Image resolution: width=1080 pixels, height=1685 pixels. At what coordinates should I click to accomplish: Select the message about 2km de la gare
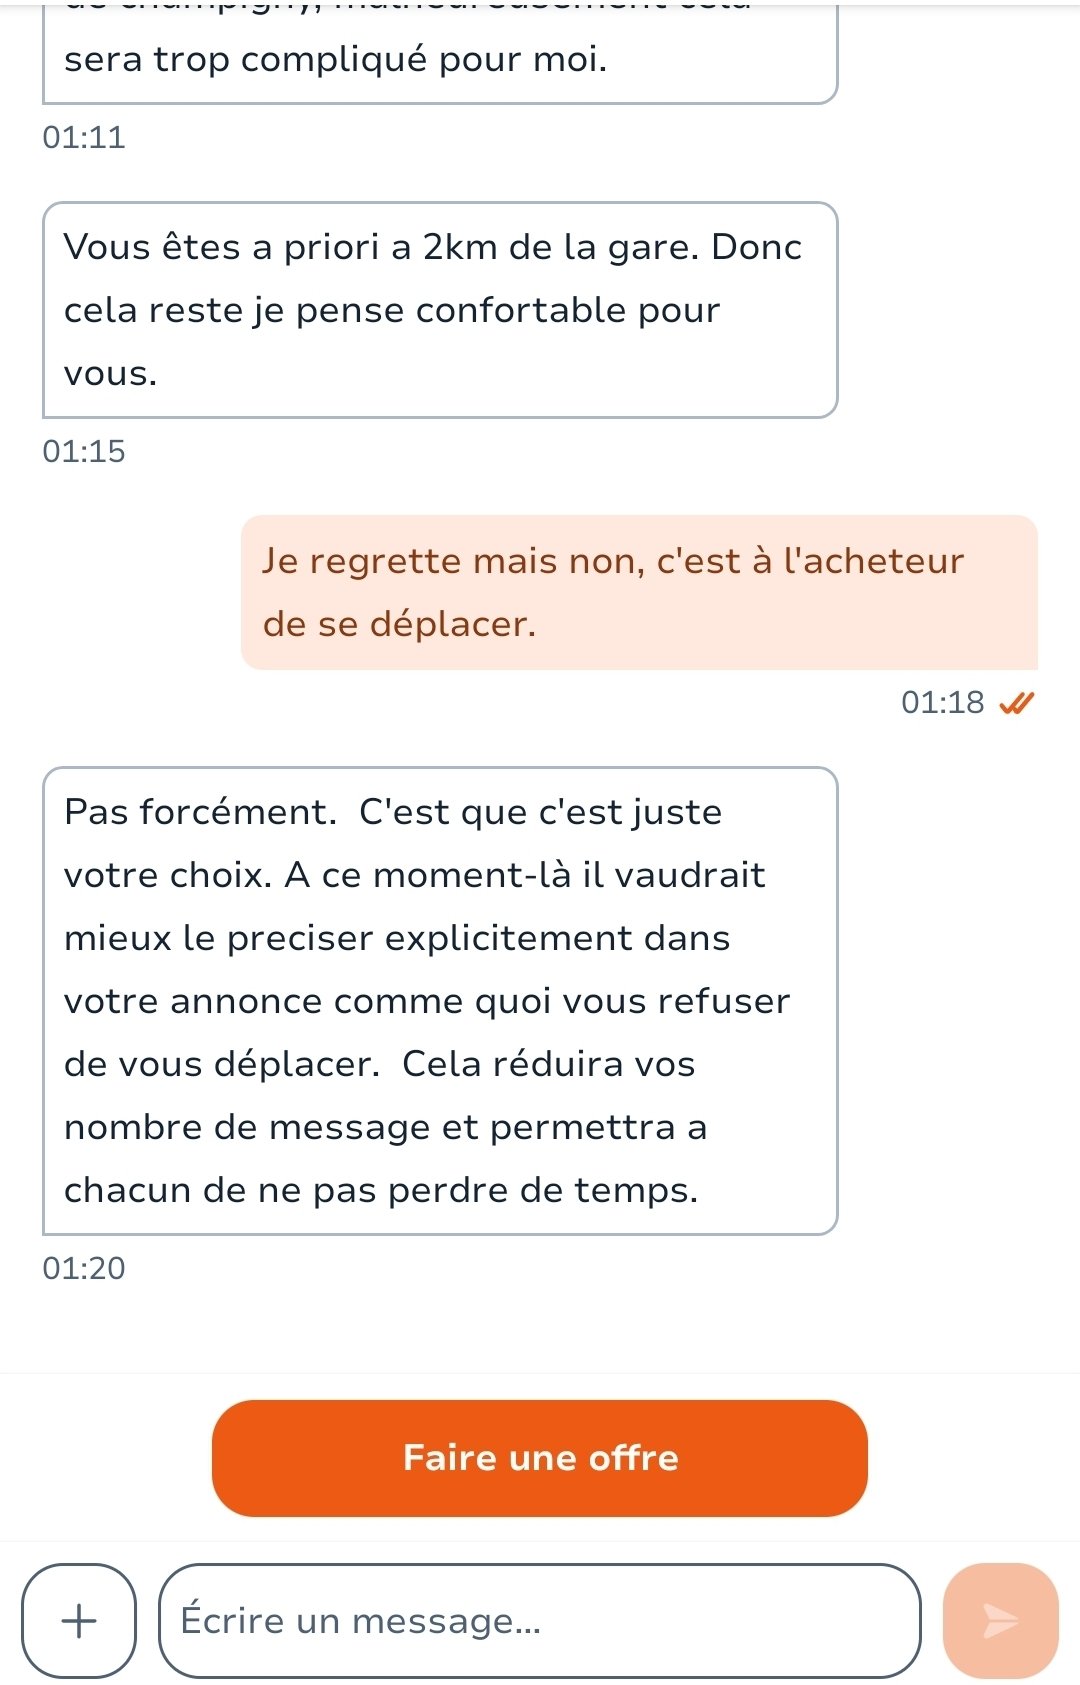tap(440, 310)
